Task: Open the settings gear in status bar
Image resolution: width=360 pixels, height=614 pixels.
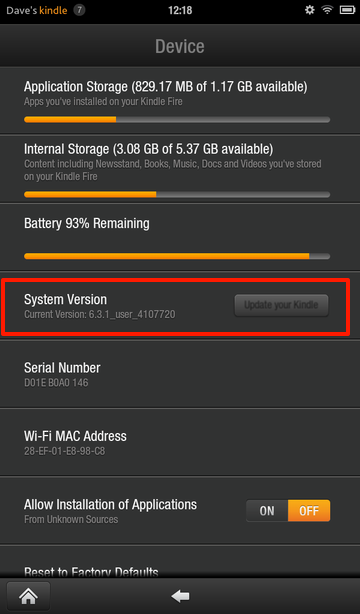Action: 309,10
